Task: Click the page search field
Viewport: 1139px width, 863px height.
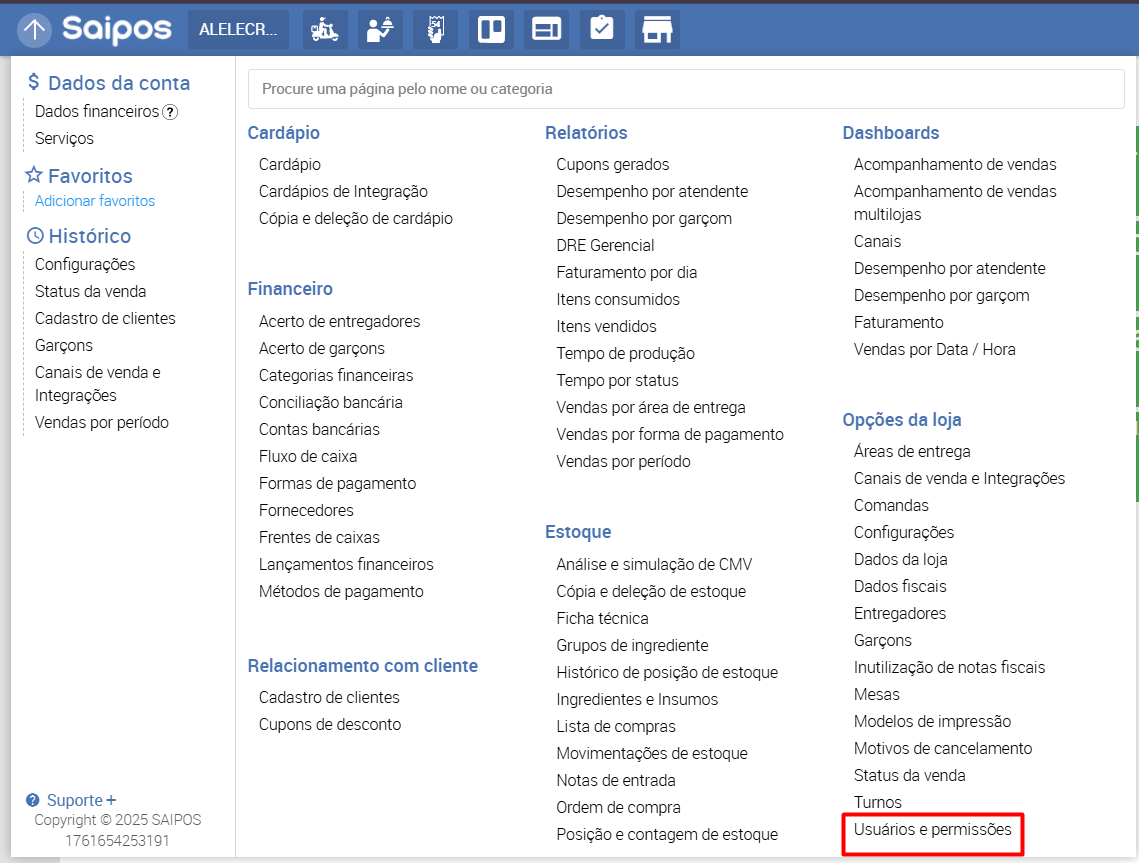Action: coord(686,89)
